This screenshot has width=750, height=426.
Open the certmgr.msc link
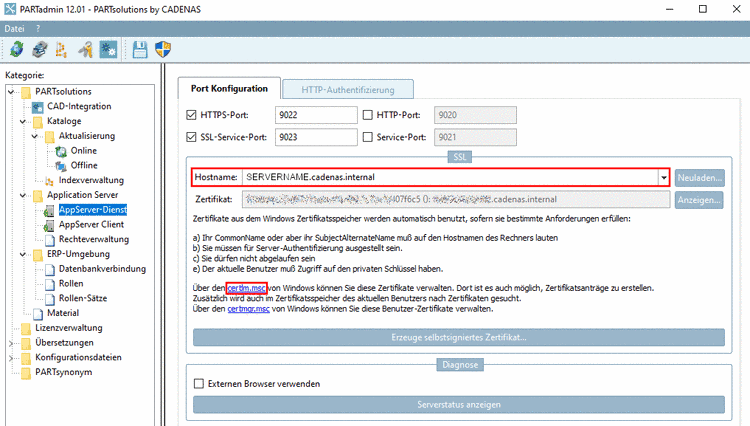pyautogui.click(x=248, y=309)
